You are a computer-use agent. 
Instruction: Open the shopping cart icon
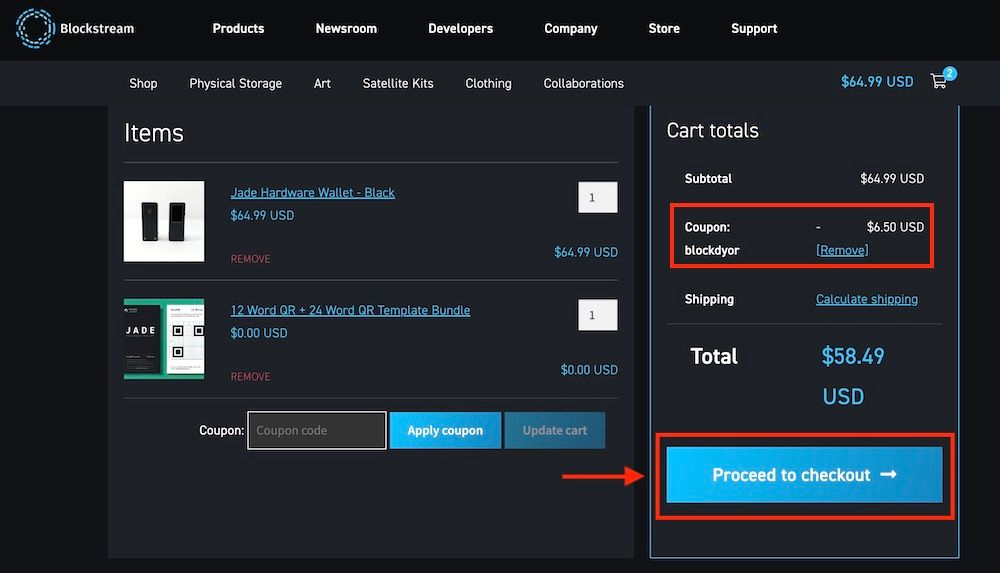point(938,82)
